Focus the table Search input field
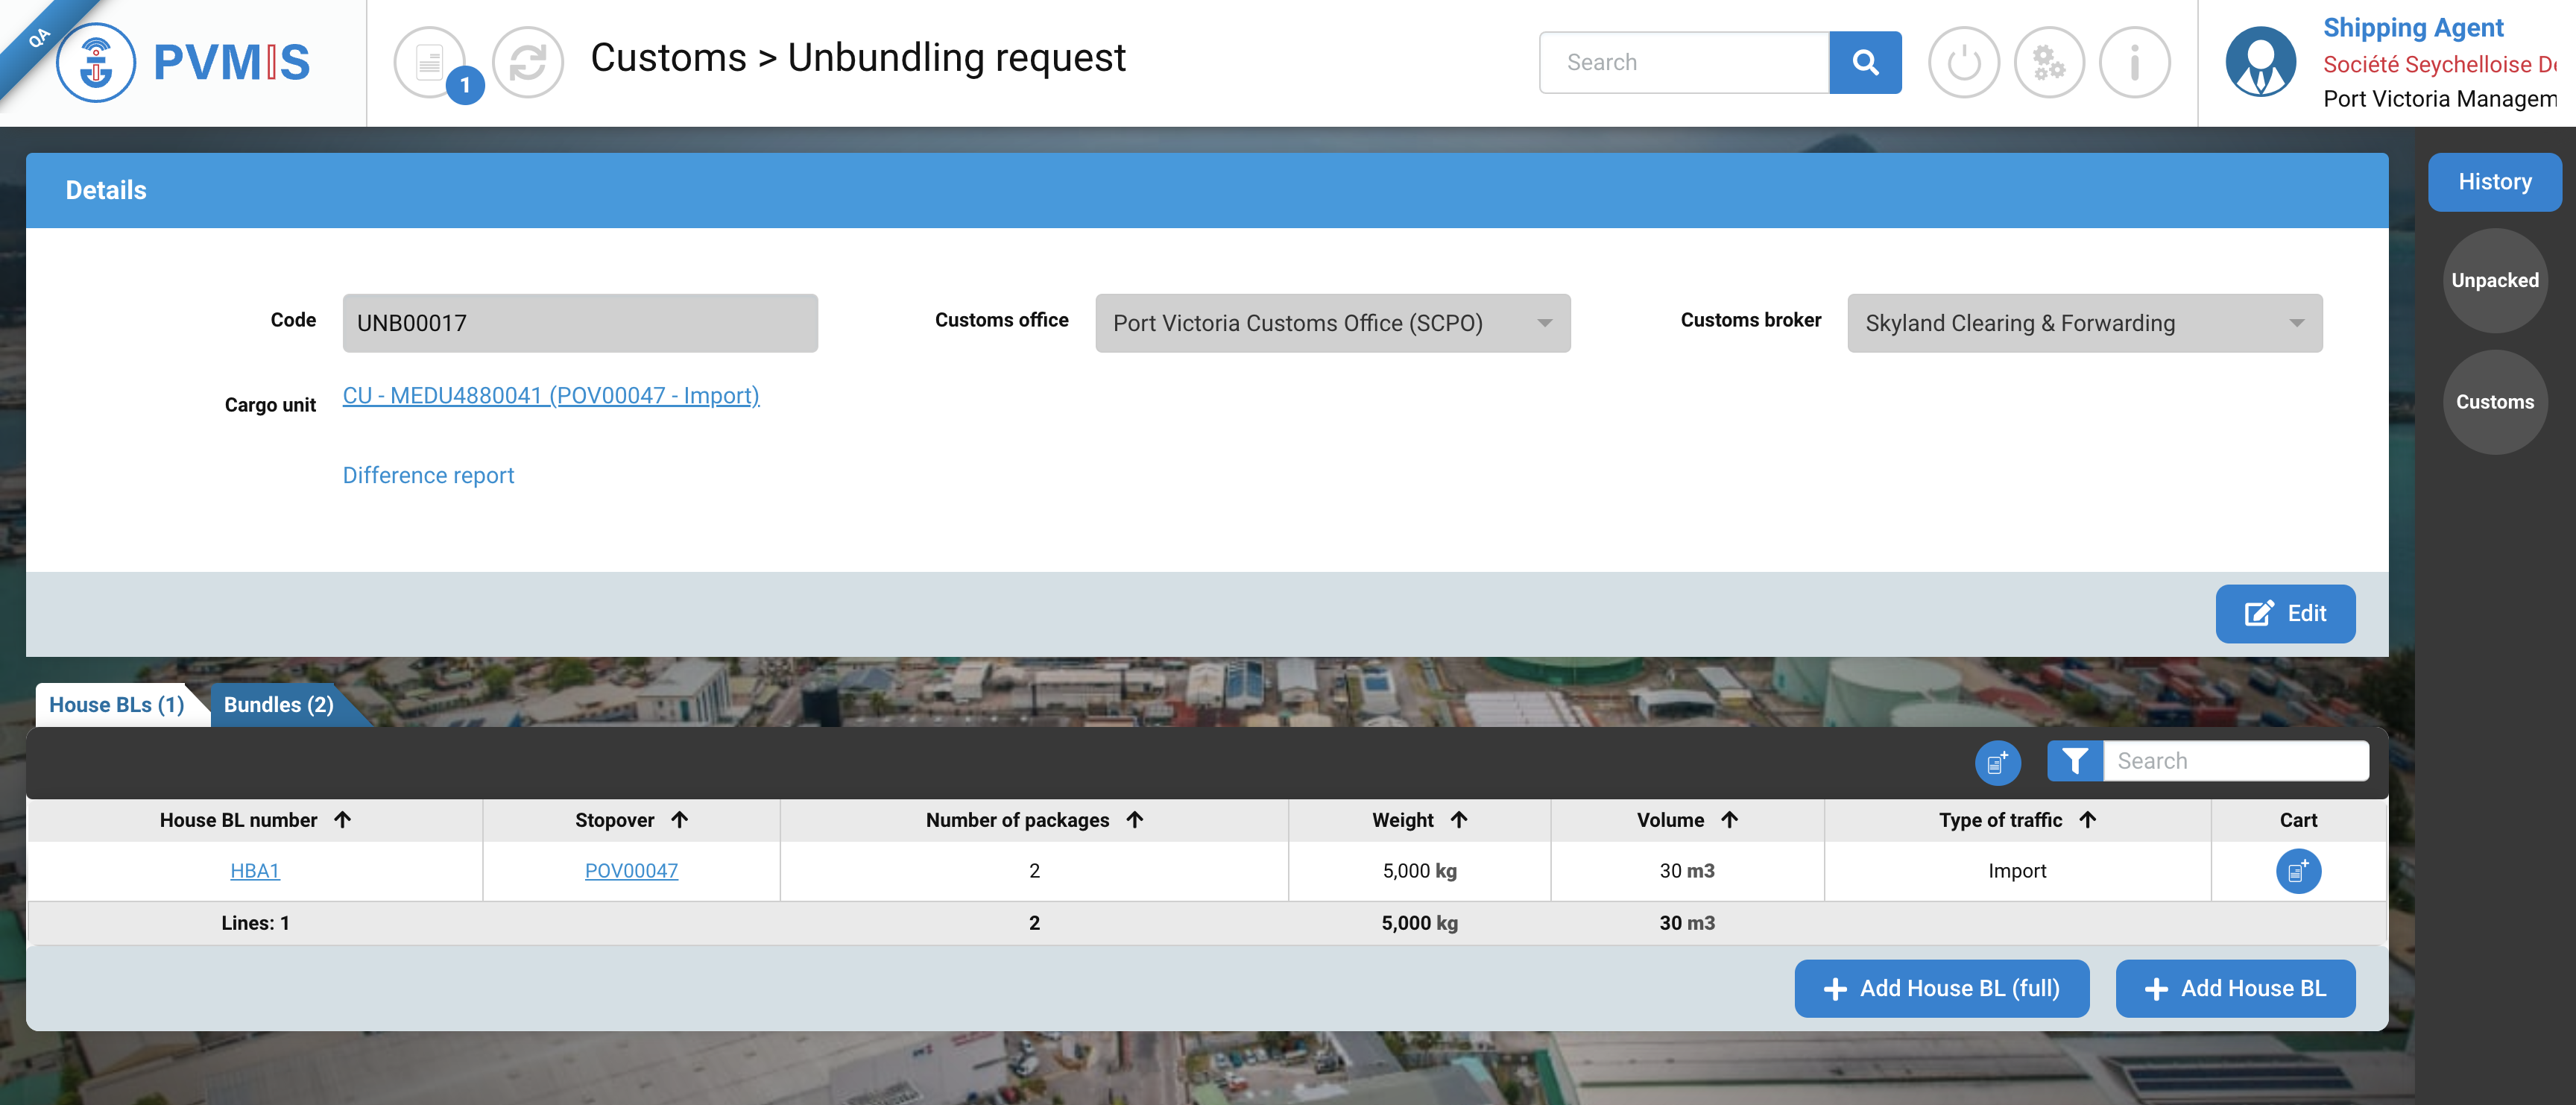Viewport: 2576px width, 1105px height. pyautogui.click(x=2235, y=761)
